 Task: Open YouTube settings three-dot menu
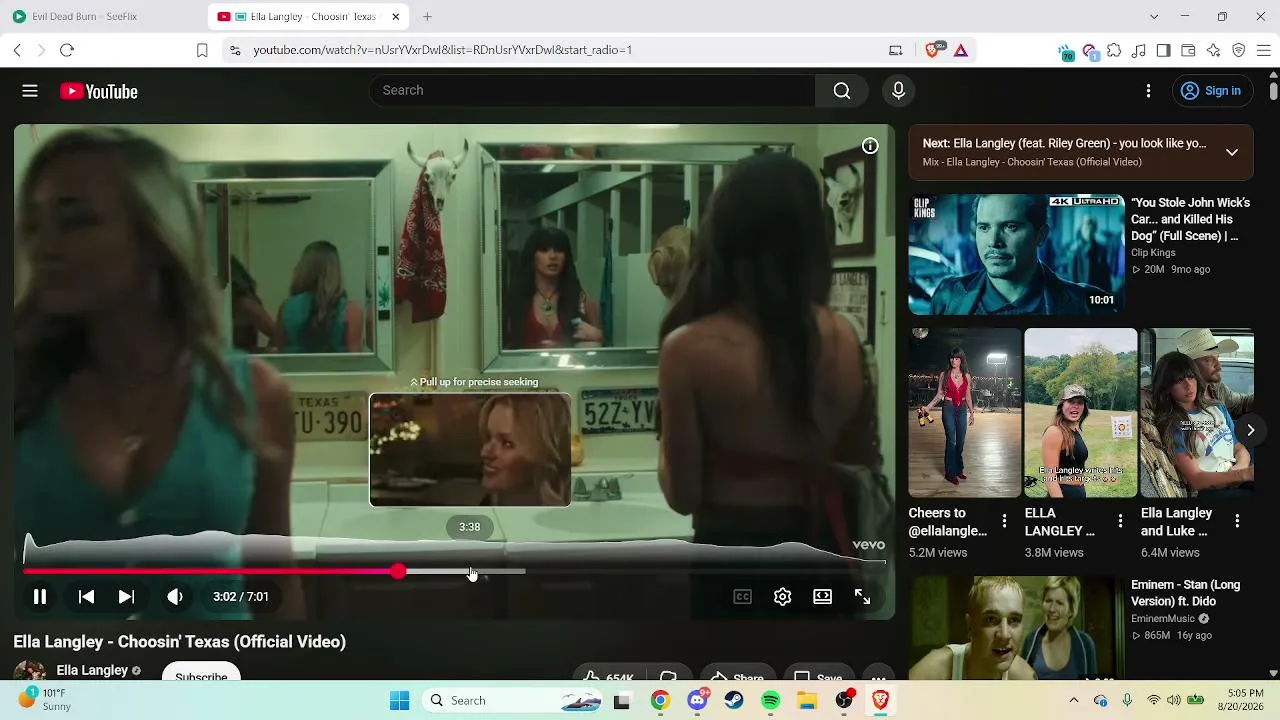pos(1148,91)
